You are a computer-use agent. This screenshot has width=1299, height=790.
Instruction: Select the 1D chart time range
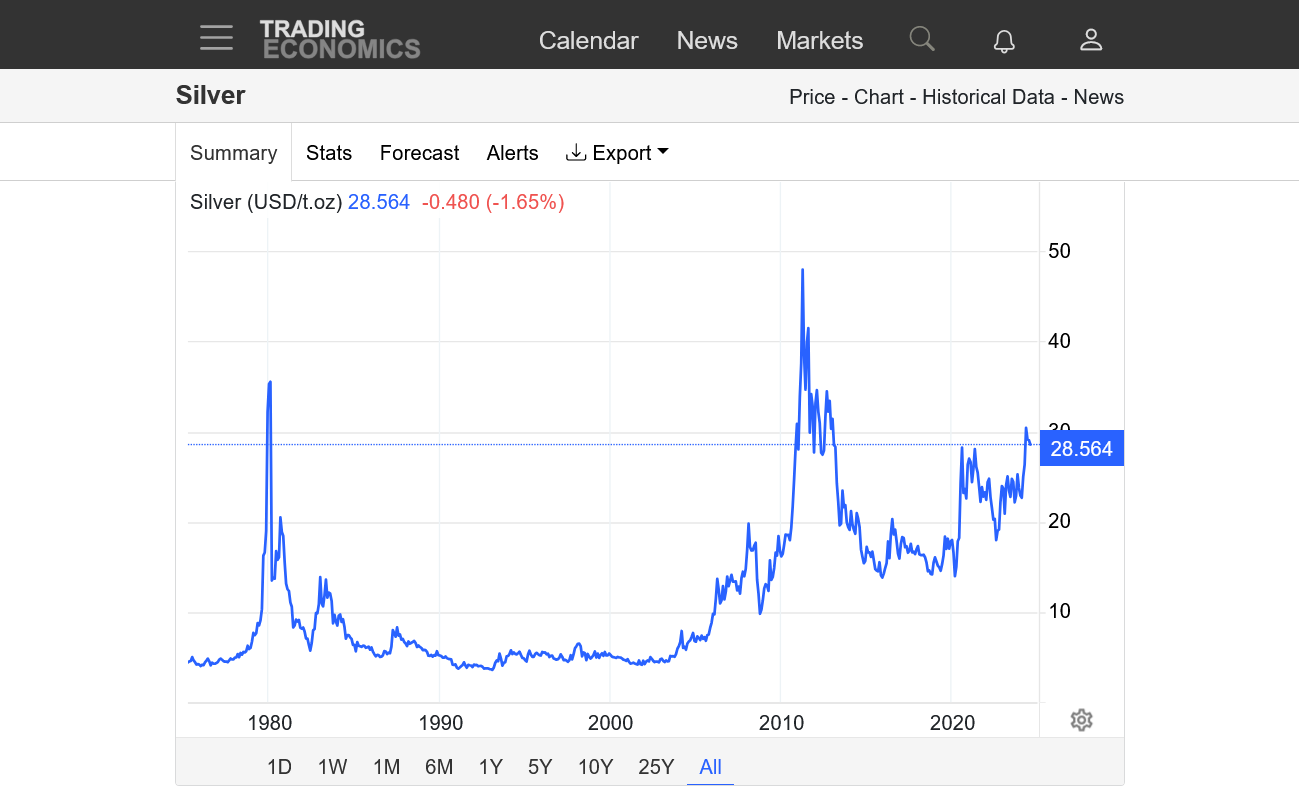(x=279, y=767)
